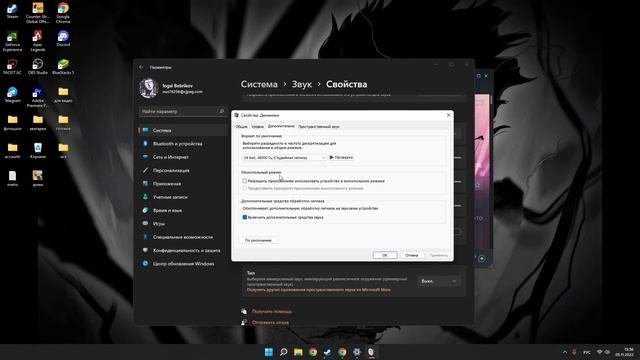The width and height of the screenshot is (640, 360).
Task: Open Bluetooth и устройства in the Settings sidebar
Action: pos(184,144)
